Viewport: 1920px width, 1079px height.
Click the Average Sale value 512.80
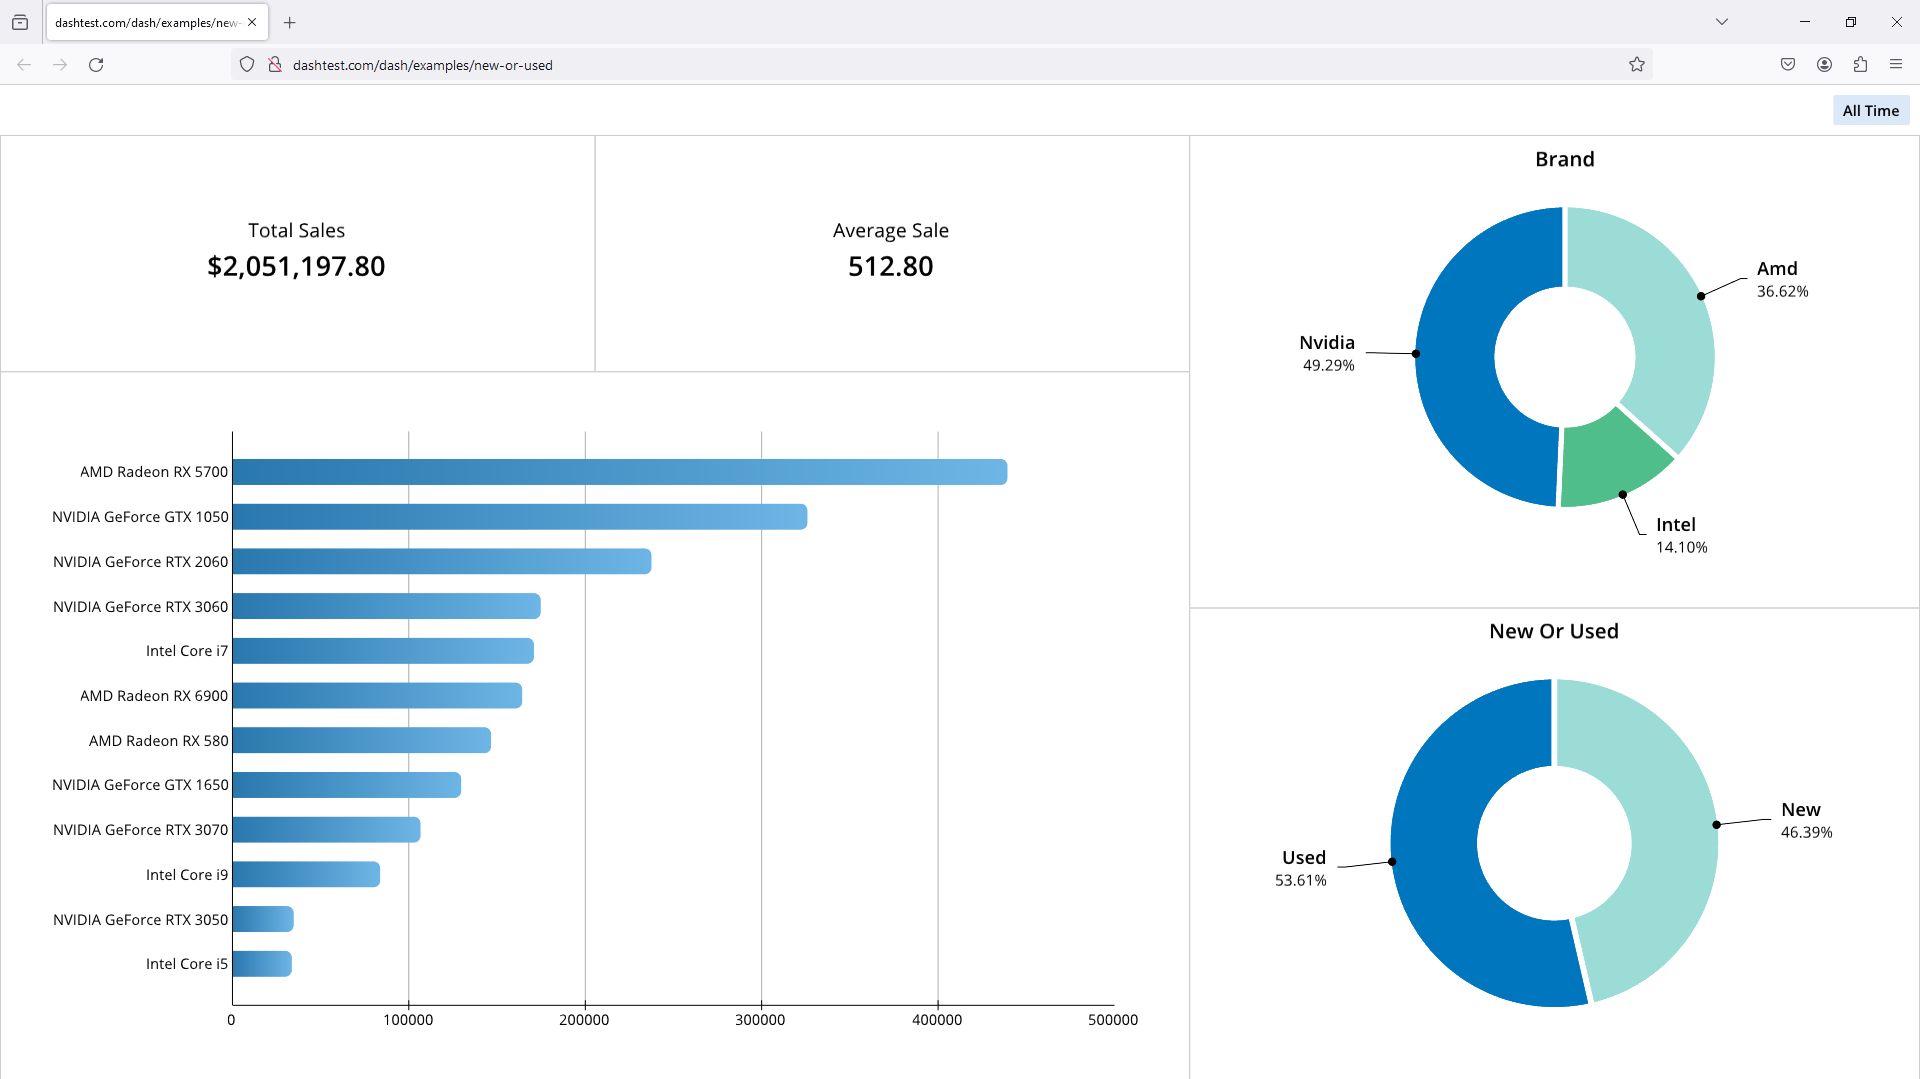click(x=891, y=267)
